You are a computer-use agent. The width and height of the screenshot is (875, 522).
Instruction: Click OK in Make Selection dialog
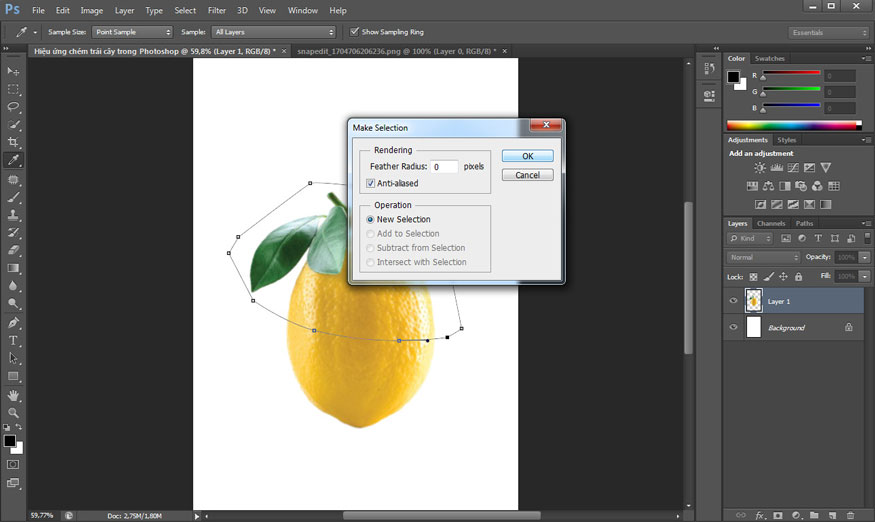point(527,156)
